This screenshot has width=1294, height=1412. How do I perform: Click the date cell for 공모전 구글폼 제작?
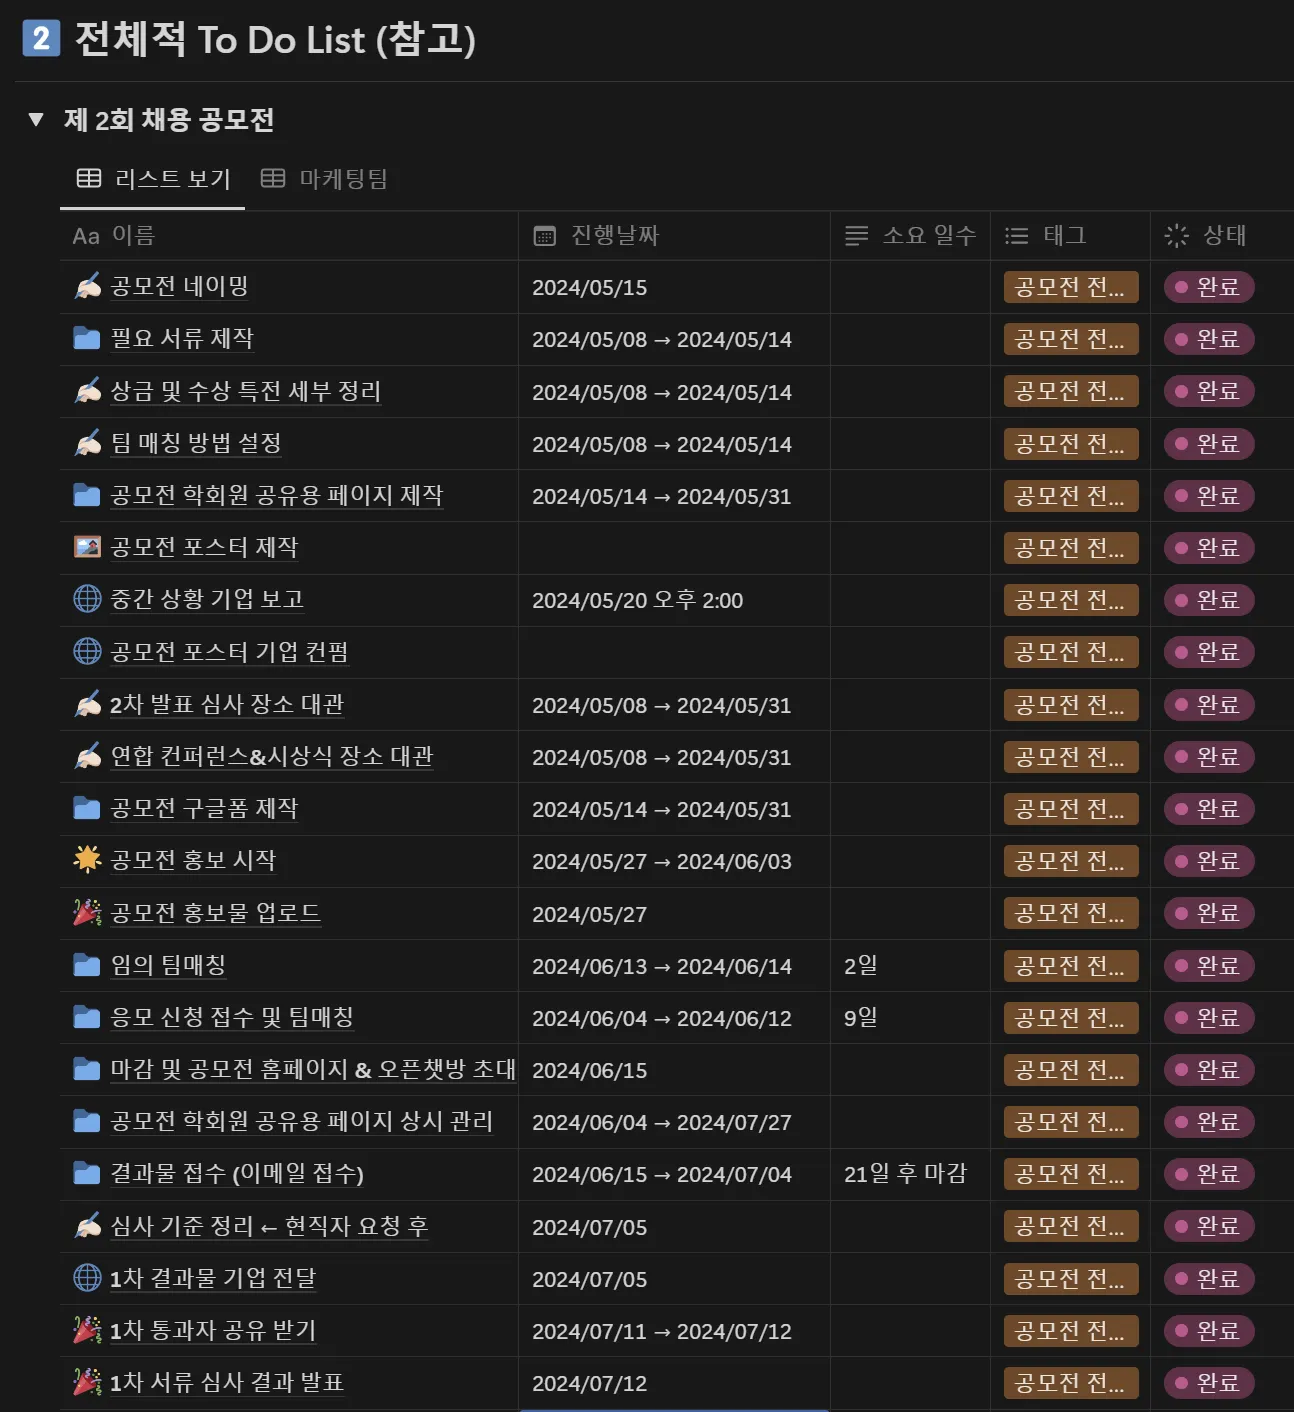[661, 809]
